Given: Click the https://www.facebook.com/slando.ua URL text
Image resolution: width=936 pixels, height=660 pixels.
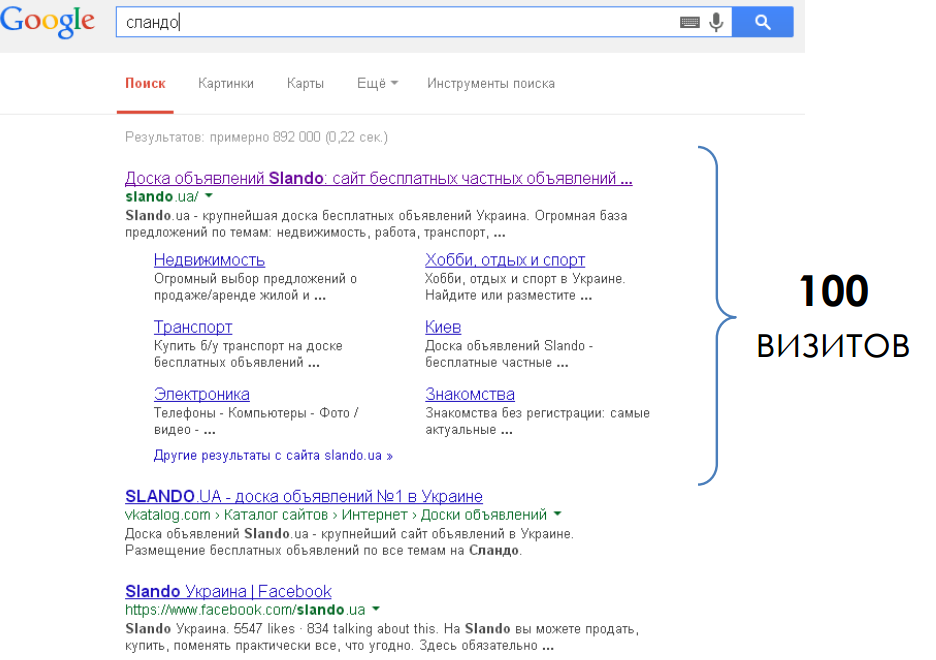Looking at the screenshot, I should click(245, 610).
